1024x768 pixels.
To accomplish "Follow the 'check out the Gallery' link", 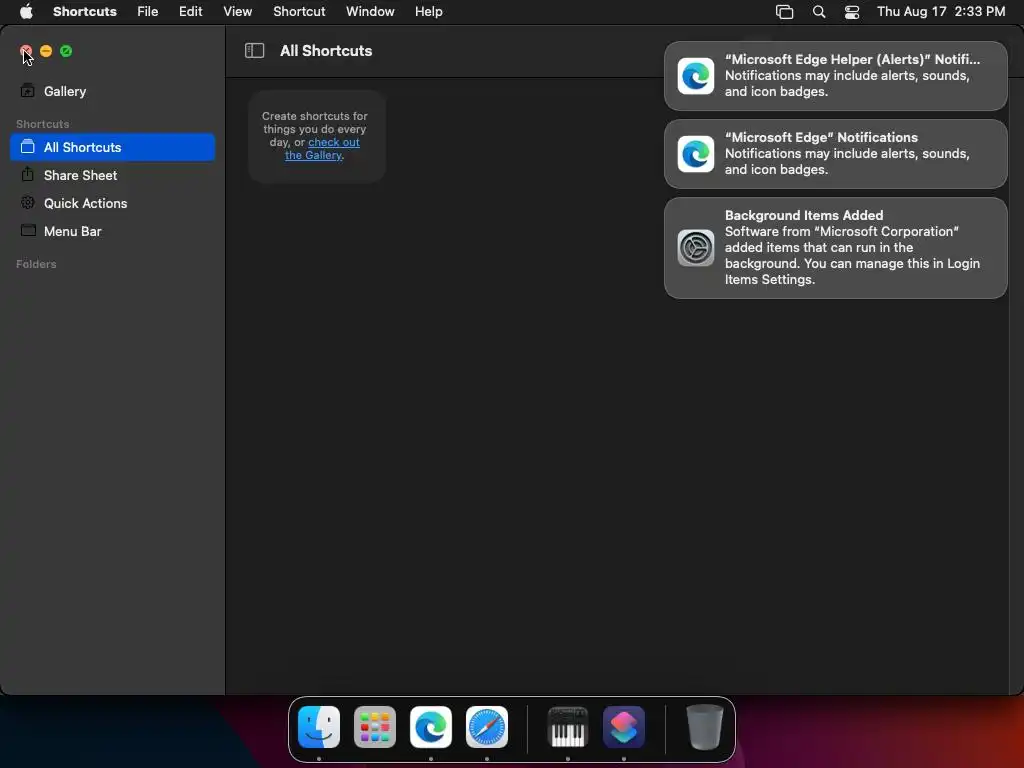I will 322,149.
